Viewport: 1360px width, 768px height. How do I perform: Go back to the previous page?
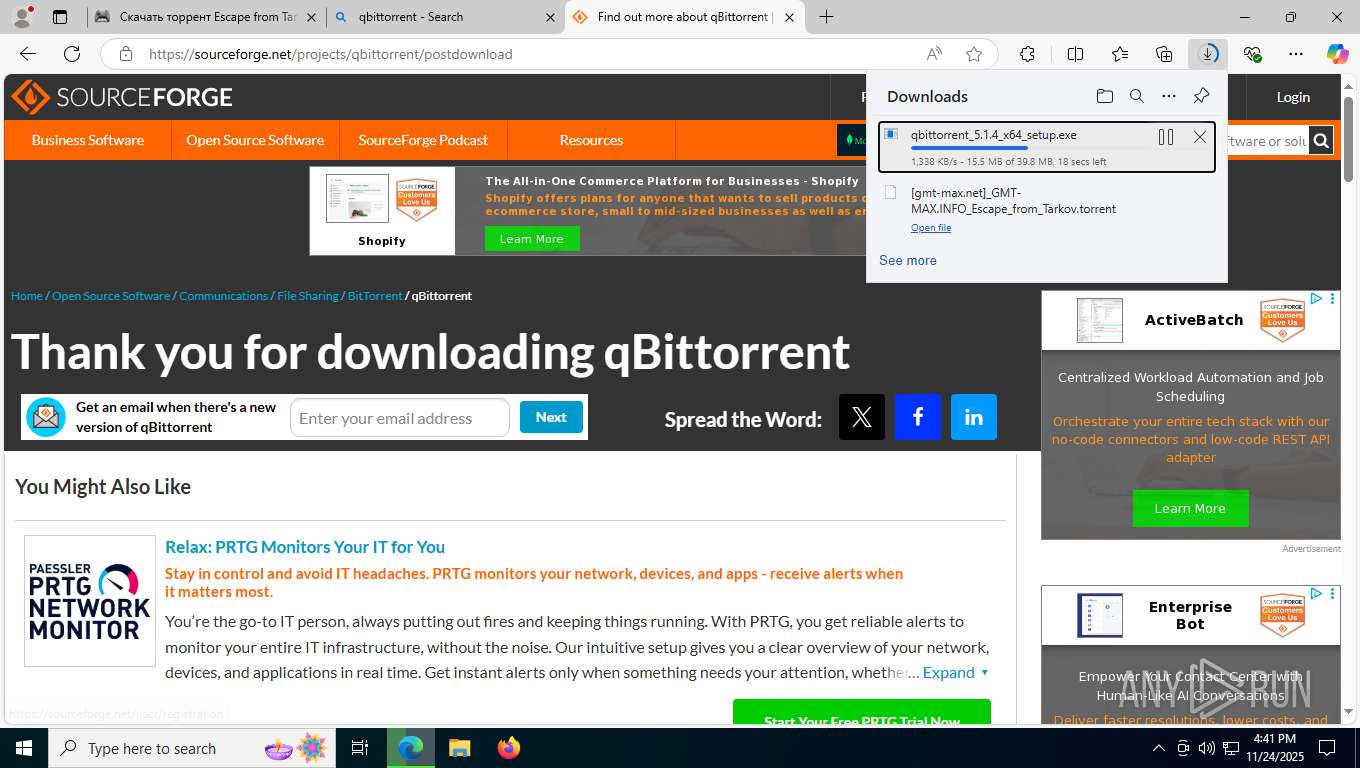28,54
